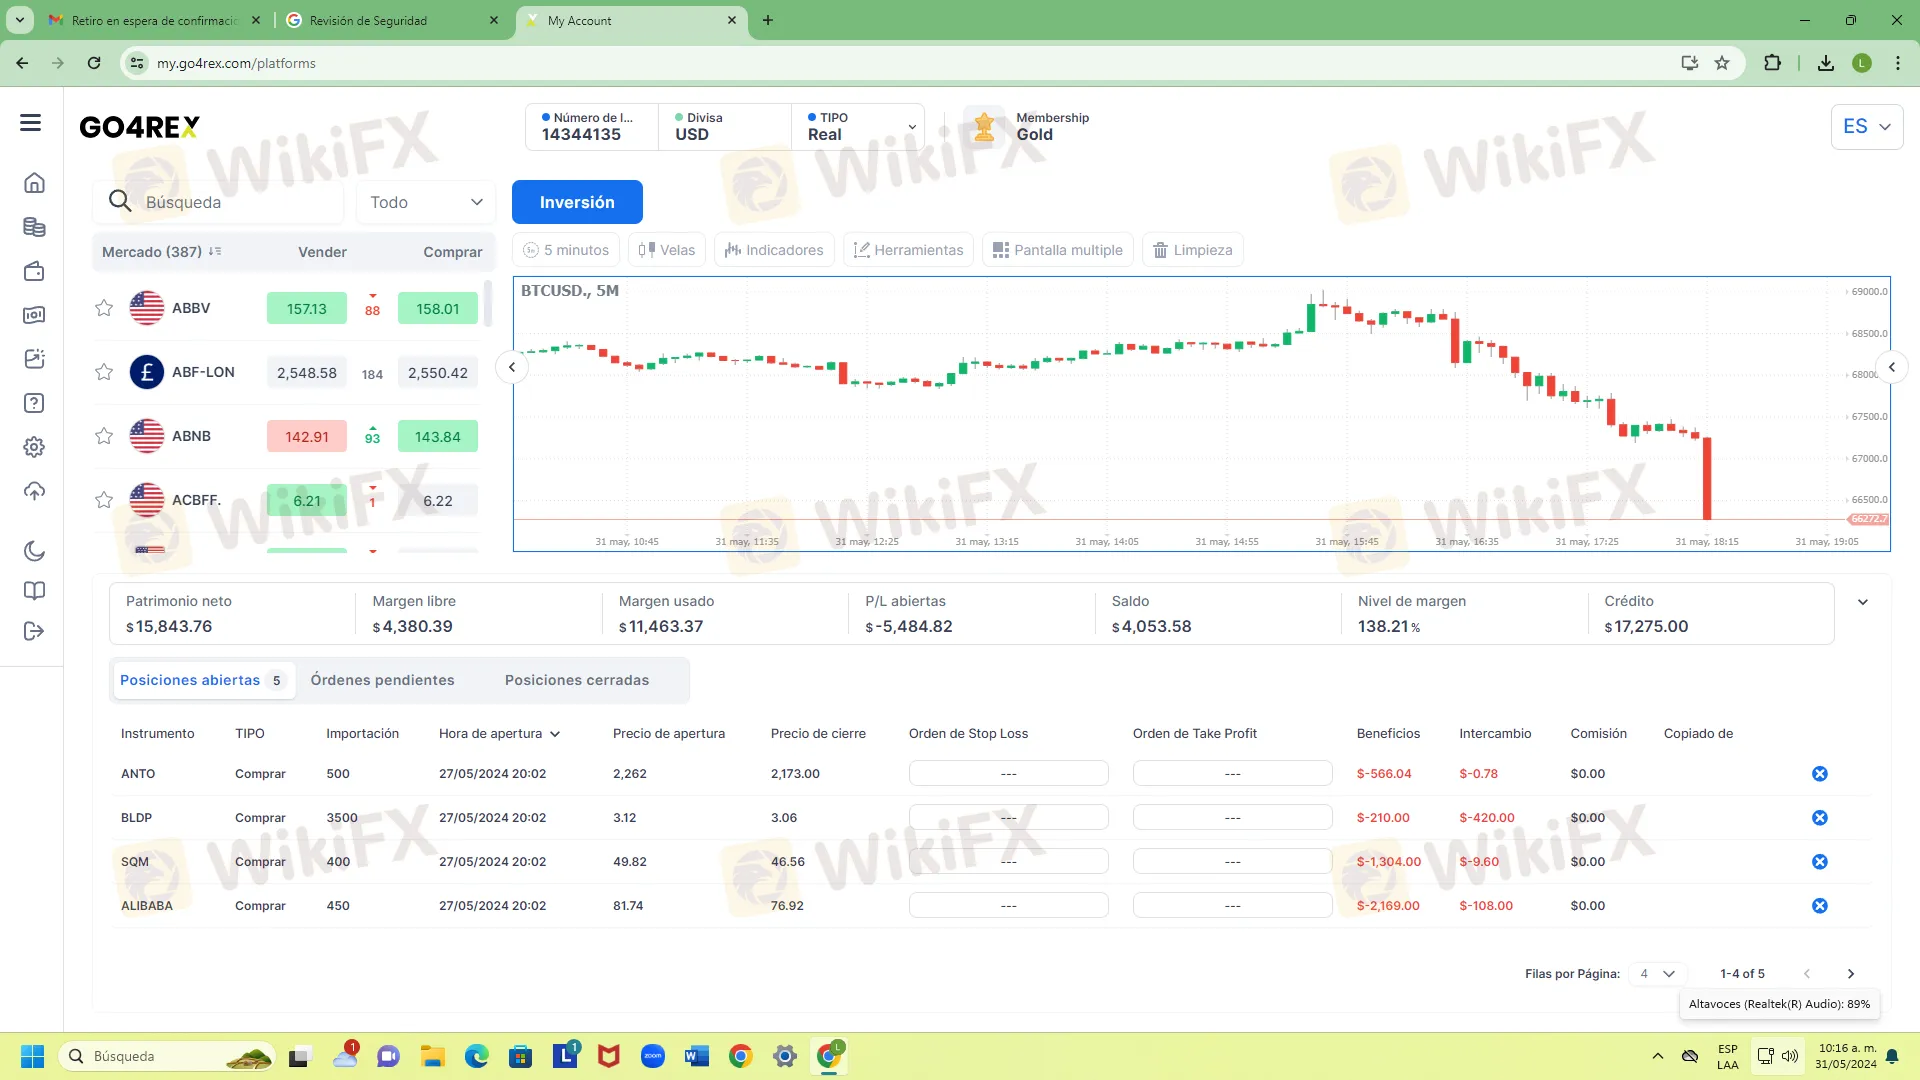Open the wallet icon in sidebar

point(34,271)
